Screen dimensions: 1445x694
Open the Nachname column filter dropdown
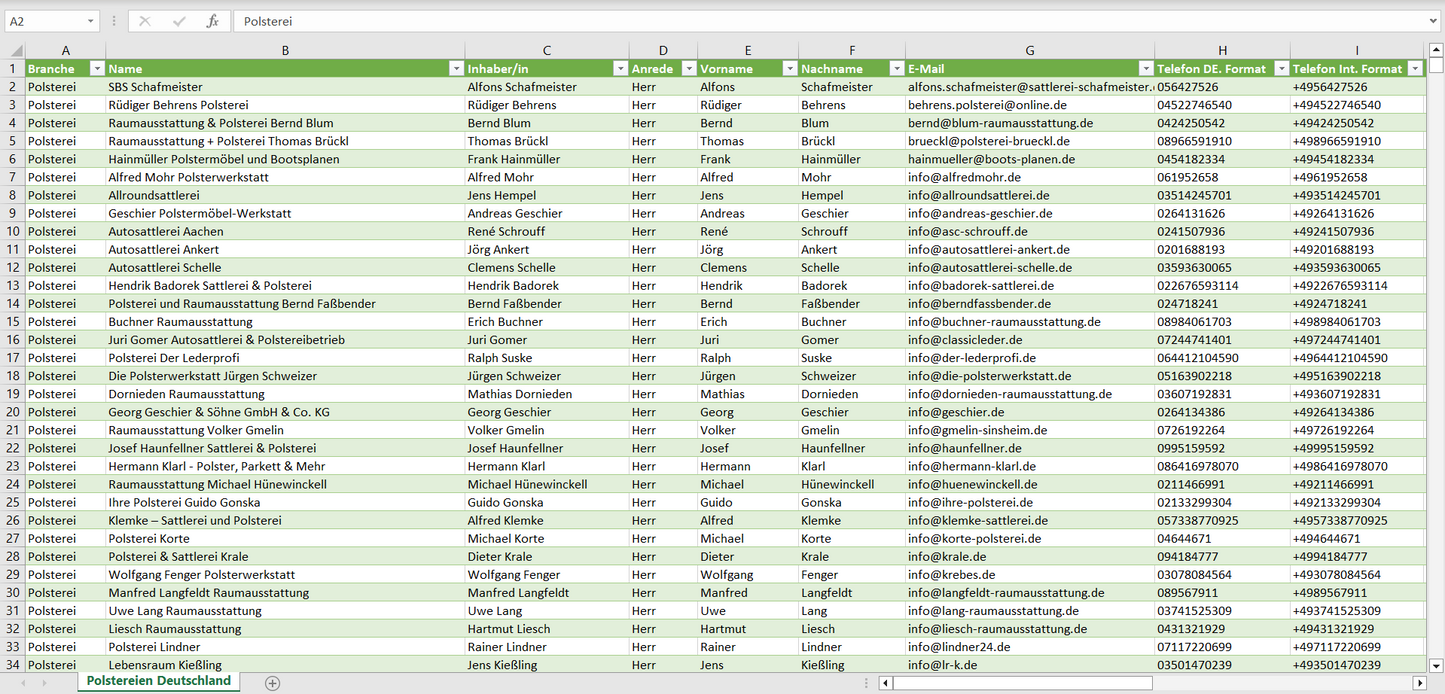coord(896,69)
